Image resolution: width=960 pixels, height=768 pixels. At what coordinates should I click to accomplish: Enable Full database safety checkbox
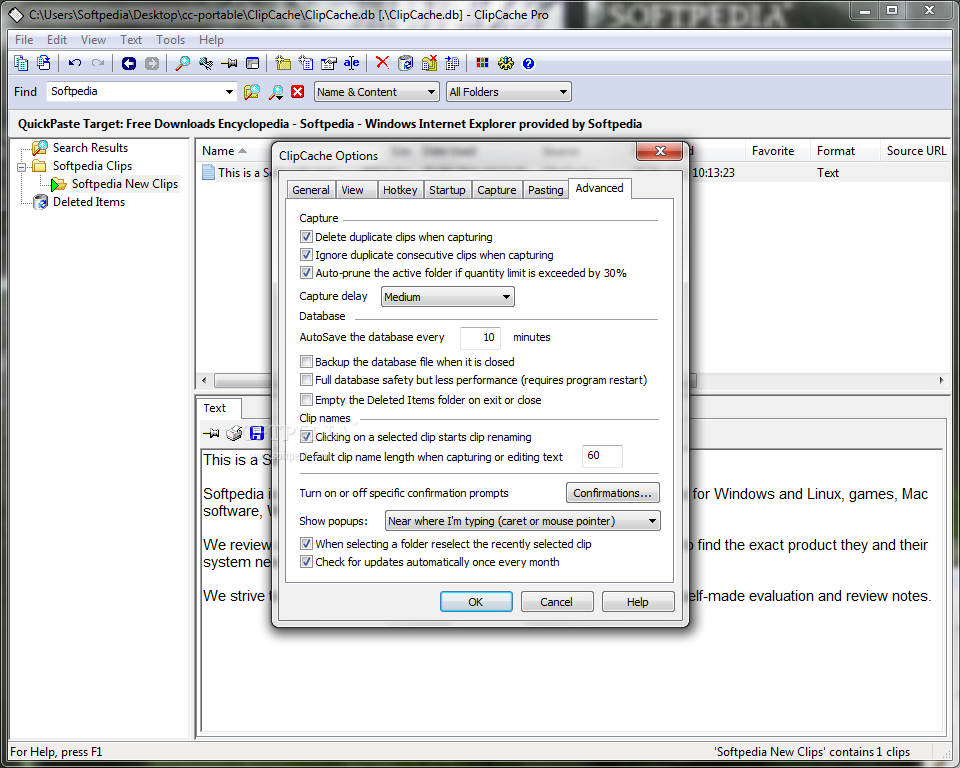click(306, 380)
